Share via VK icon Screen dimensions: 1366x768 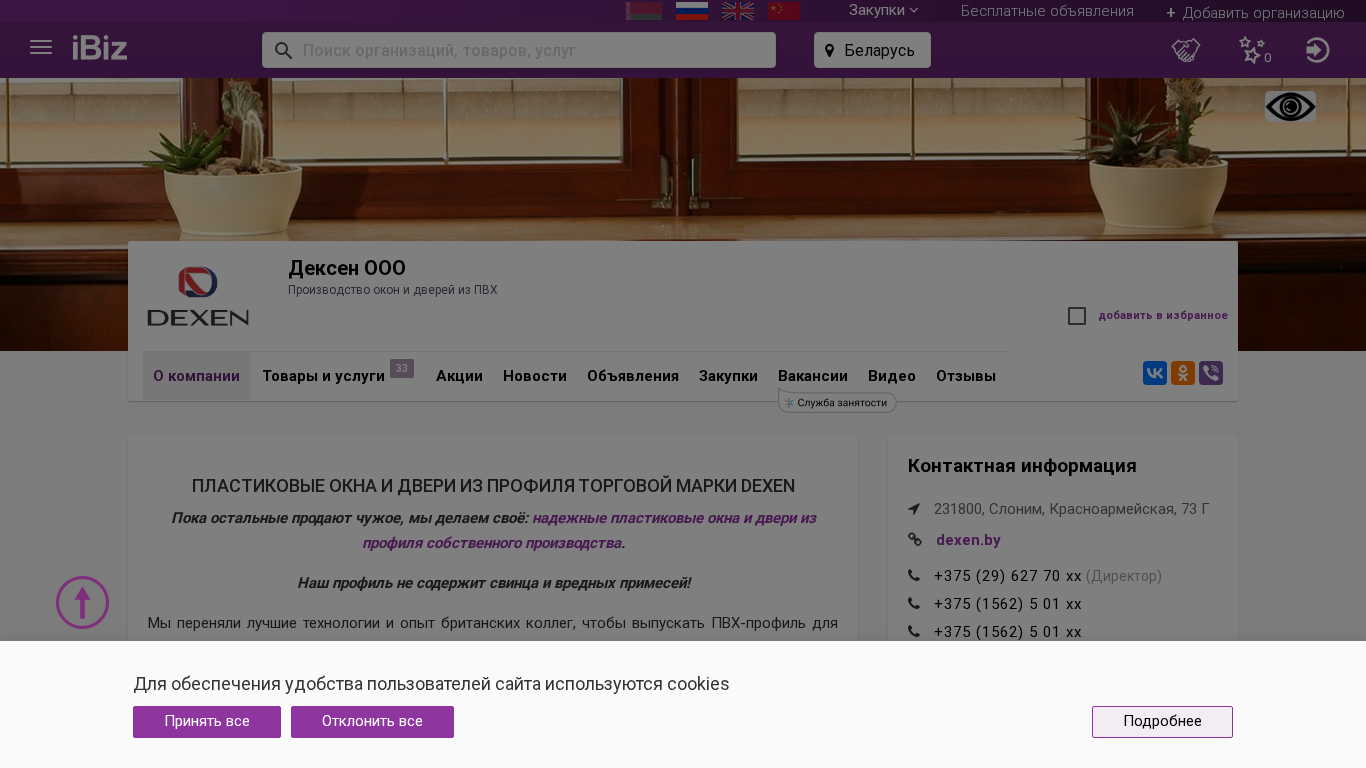(x=1155, y=373)
